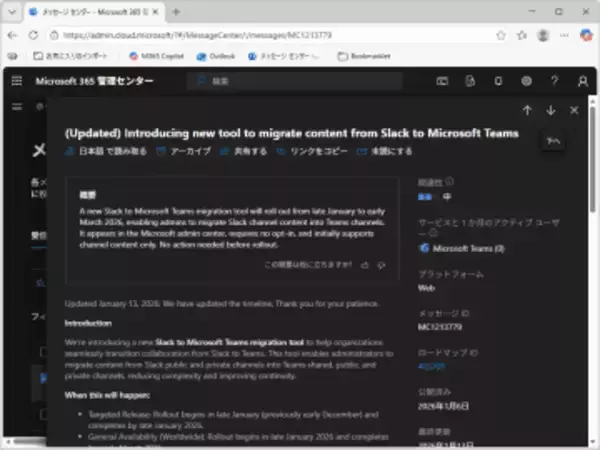Reload the current page
Viewport: 600px width, 450px height.
point(33,35)
